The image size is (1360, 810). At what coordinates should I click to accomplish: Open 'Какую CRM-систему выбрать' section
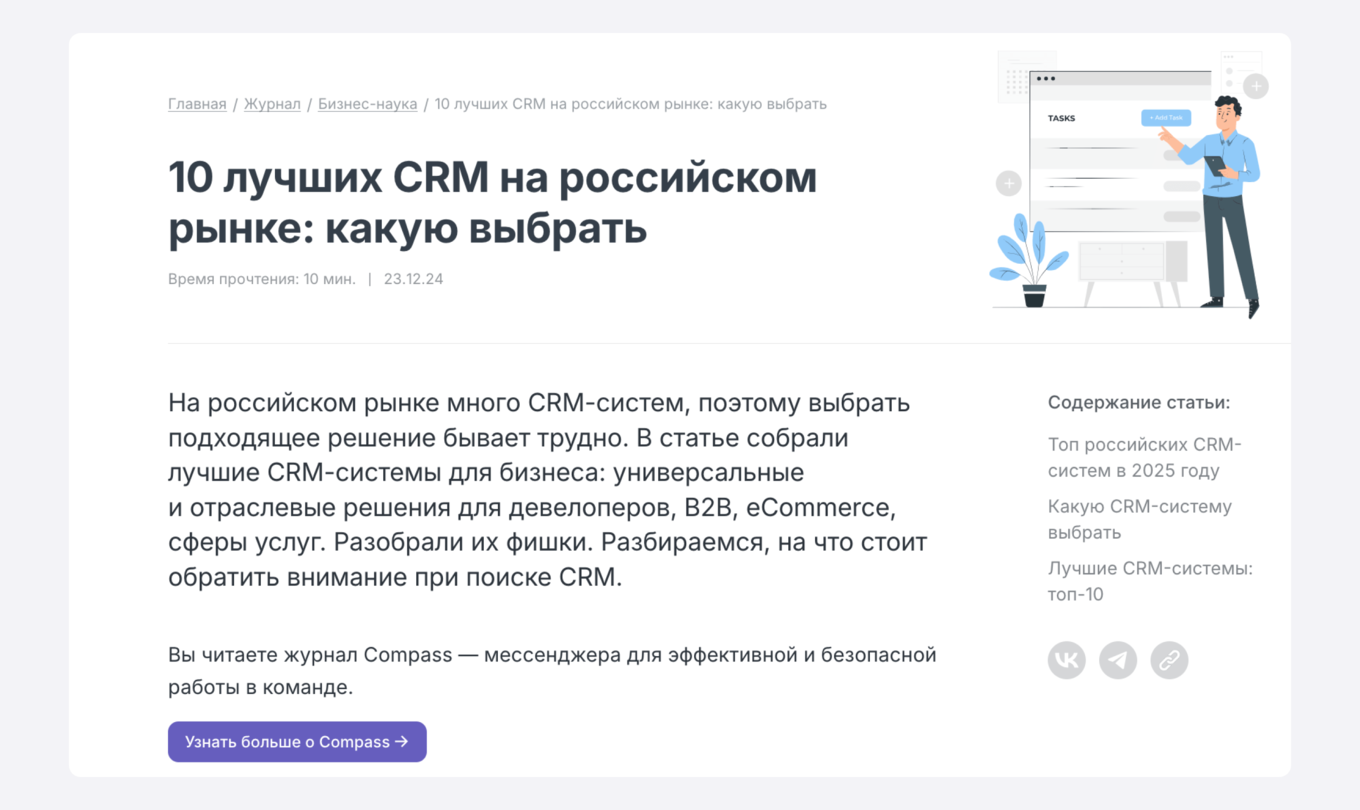[1139, 519]
